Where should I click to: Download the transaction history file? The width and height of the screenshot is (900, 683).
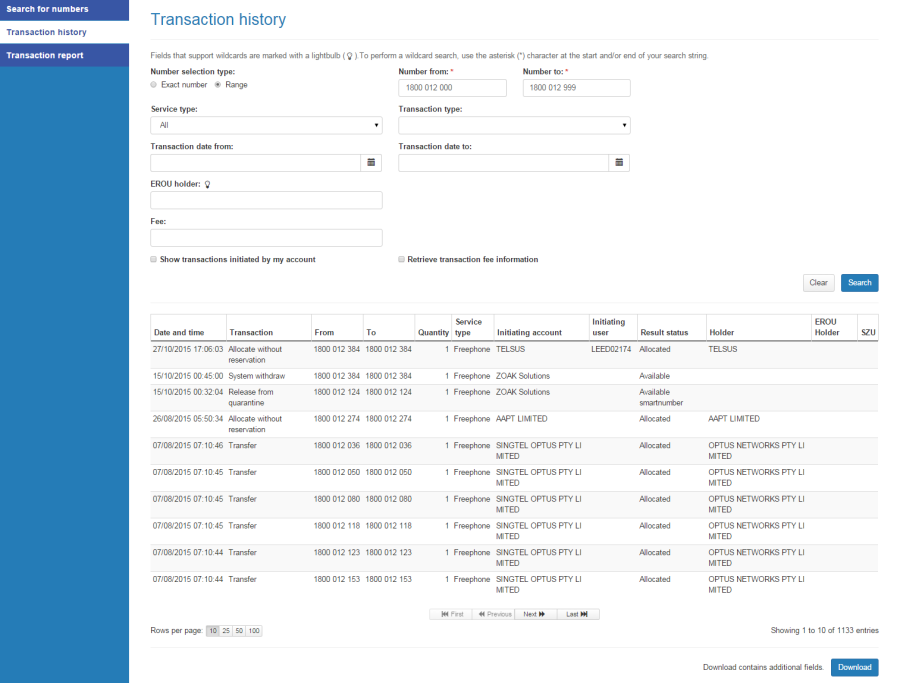pyautogui.click(x=854, y=667)
